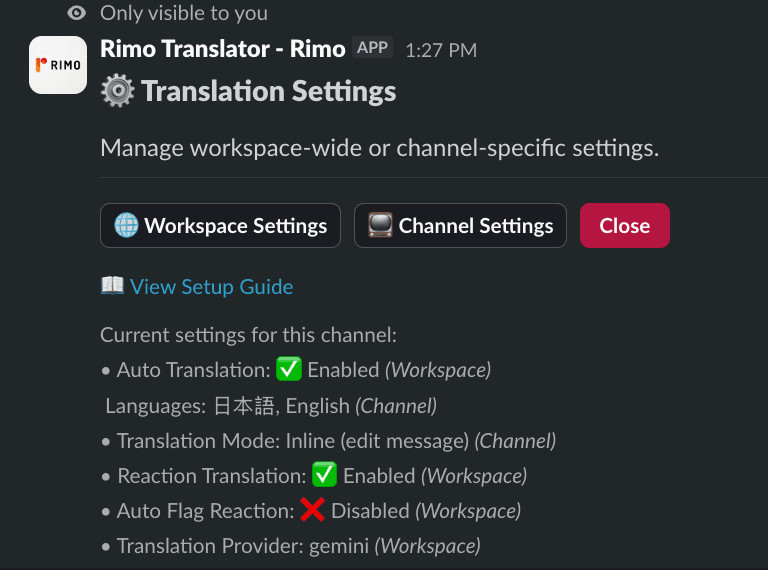Open the View Setup Guide link
The height and width of the screenshot is (570, 768).
(212, 286)
